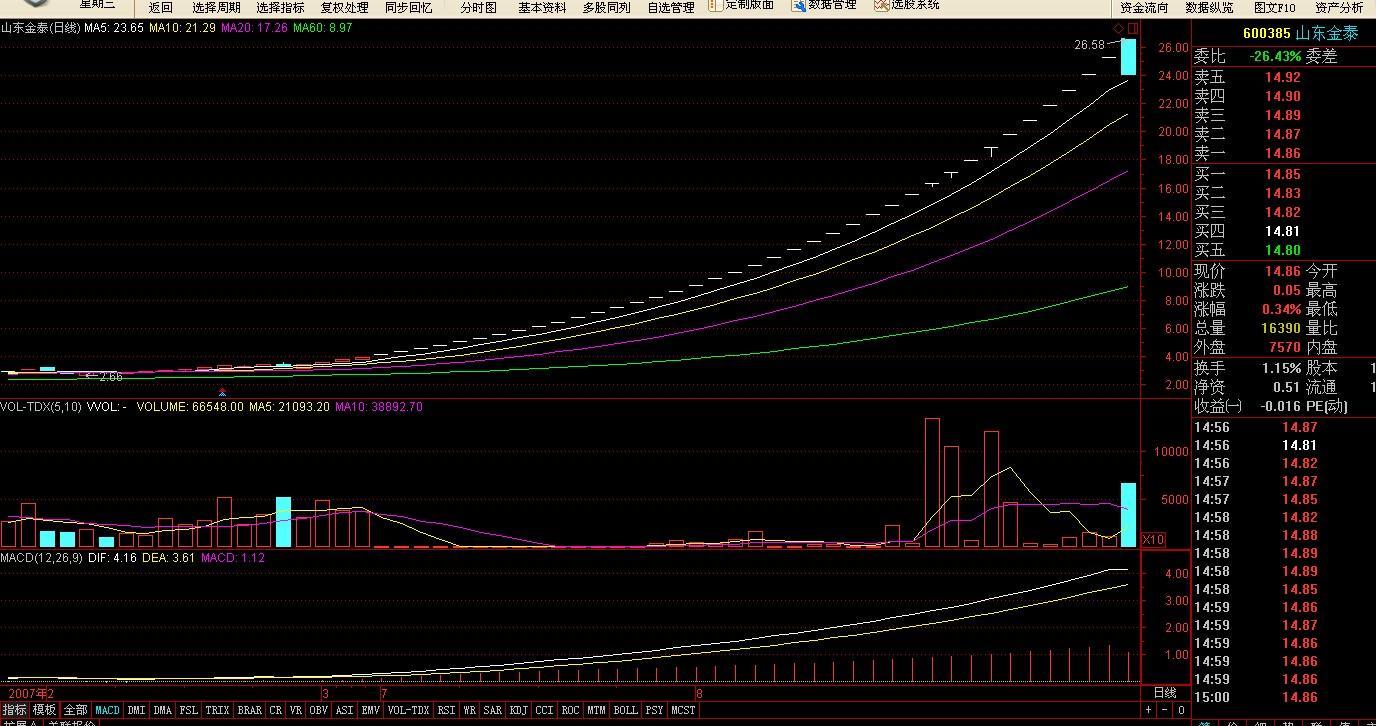Viewport: 1376px width, 726px height.
Task: Select the BRAR indicator tab
Action: click(249, 710)
